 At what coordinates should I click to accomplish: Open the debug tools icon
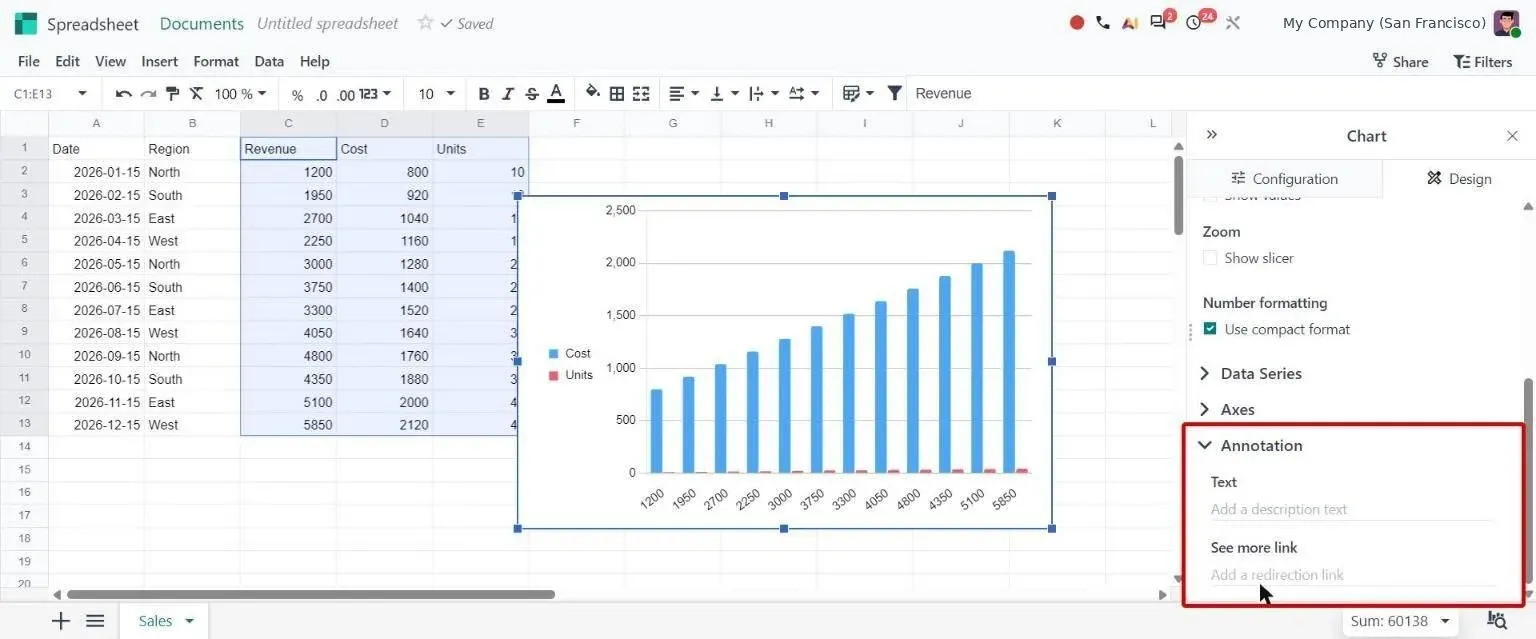(1233, 23)
